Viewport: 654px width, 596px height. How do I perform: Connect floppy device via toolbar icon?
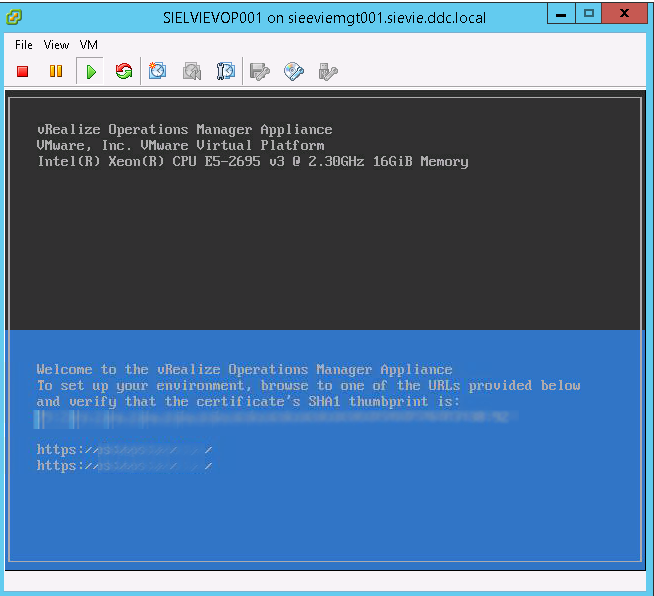point(260,71)
